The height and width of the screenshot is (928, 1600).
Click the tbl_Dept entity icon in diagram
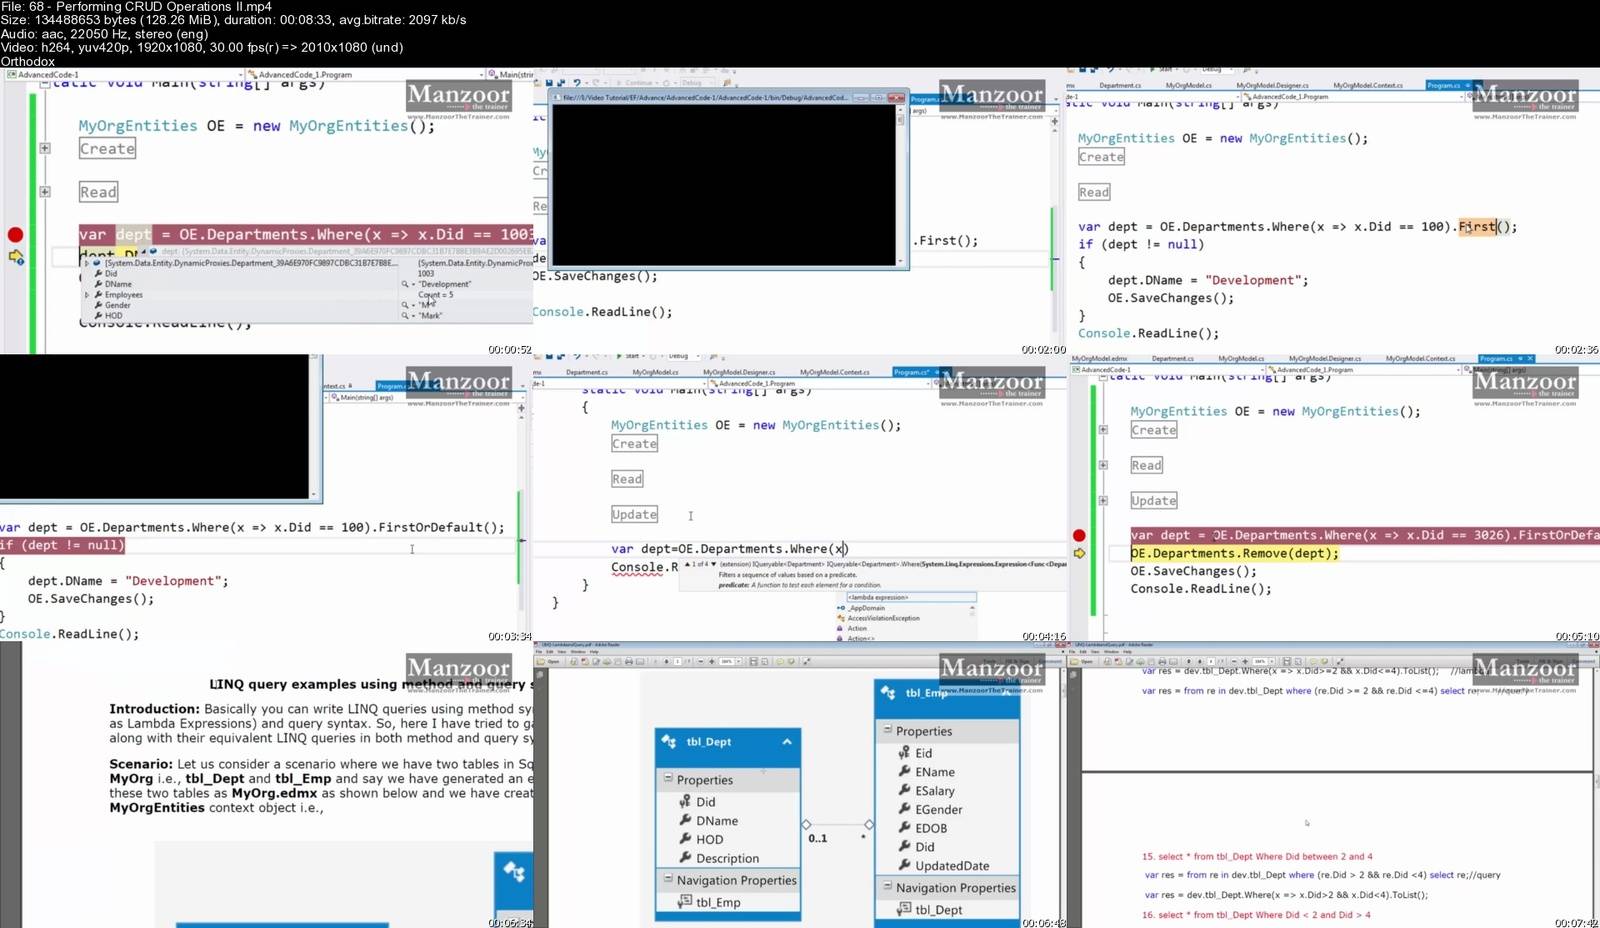click(x=669, y=741)
